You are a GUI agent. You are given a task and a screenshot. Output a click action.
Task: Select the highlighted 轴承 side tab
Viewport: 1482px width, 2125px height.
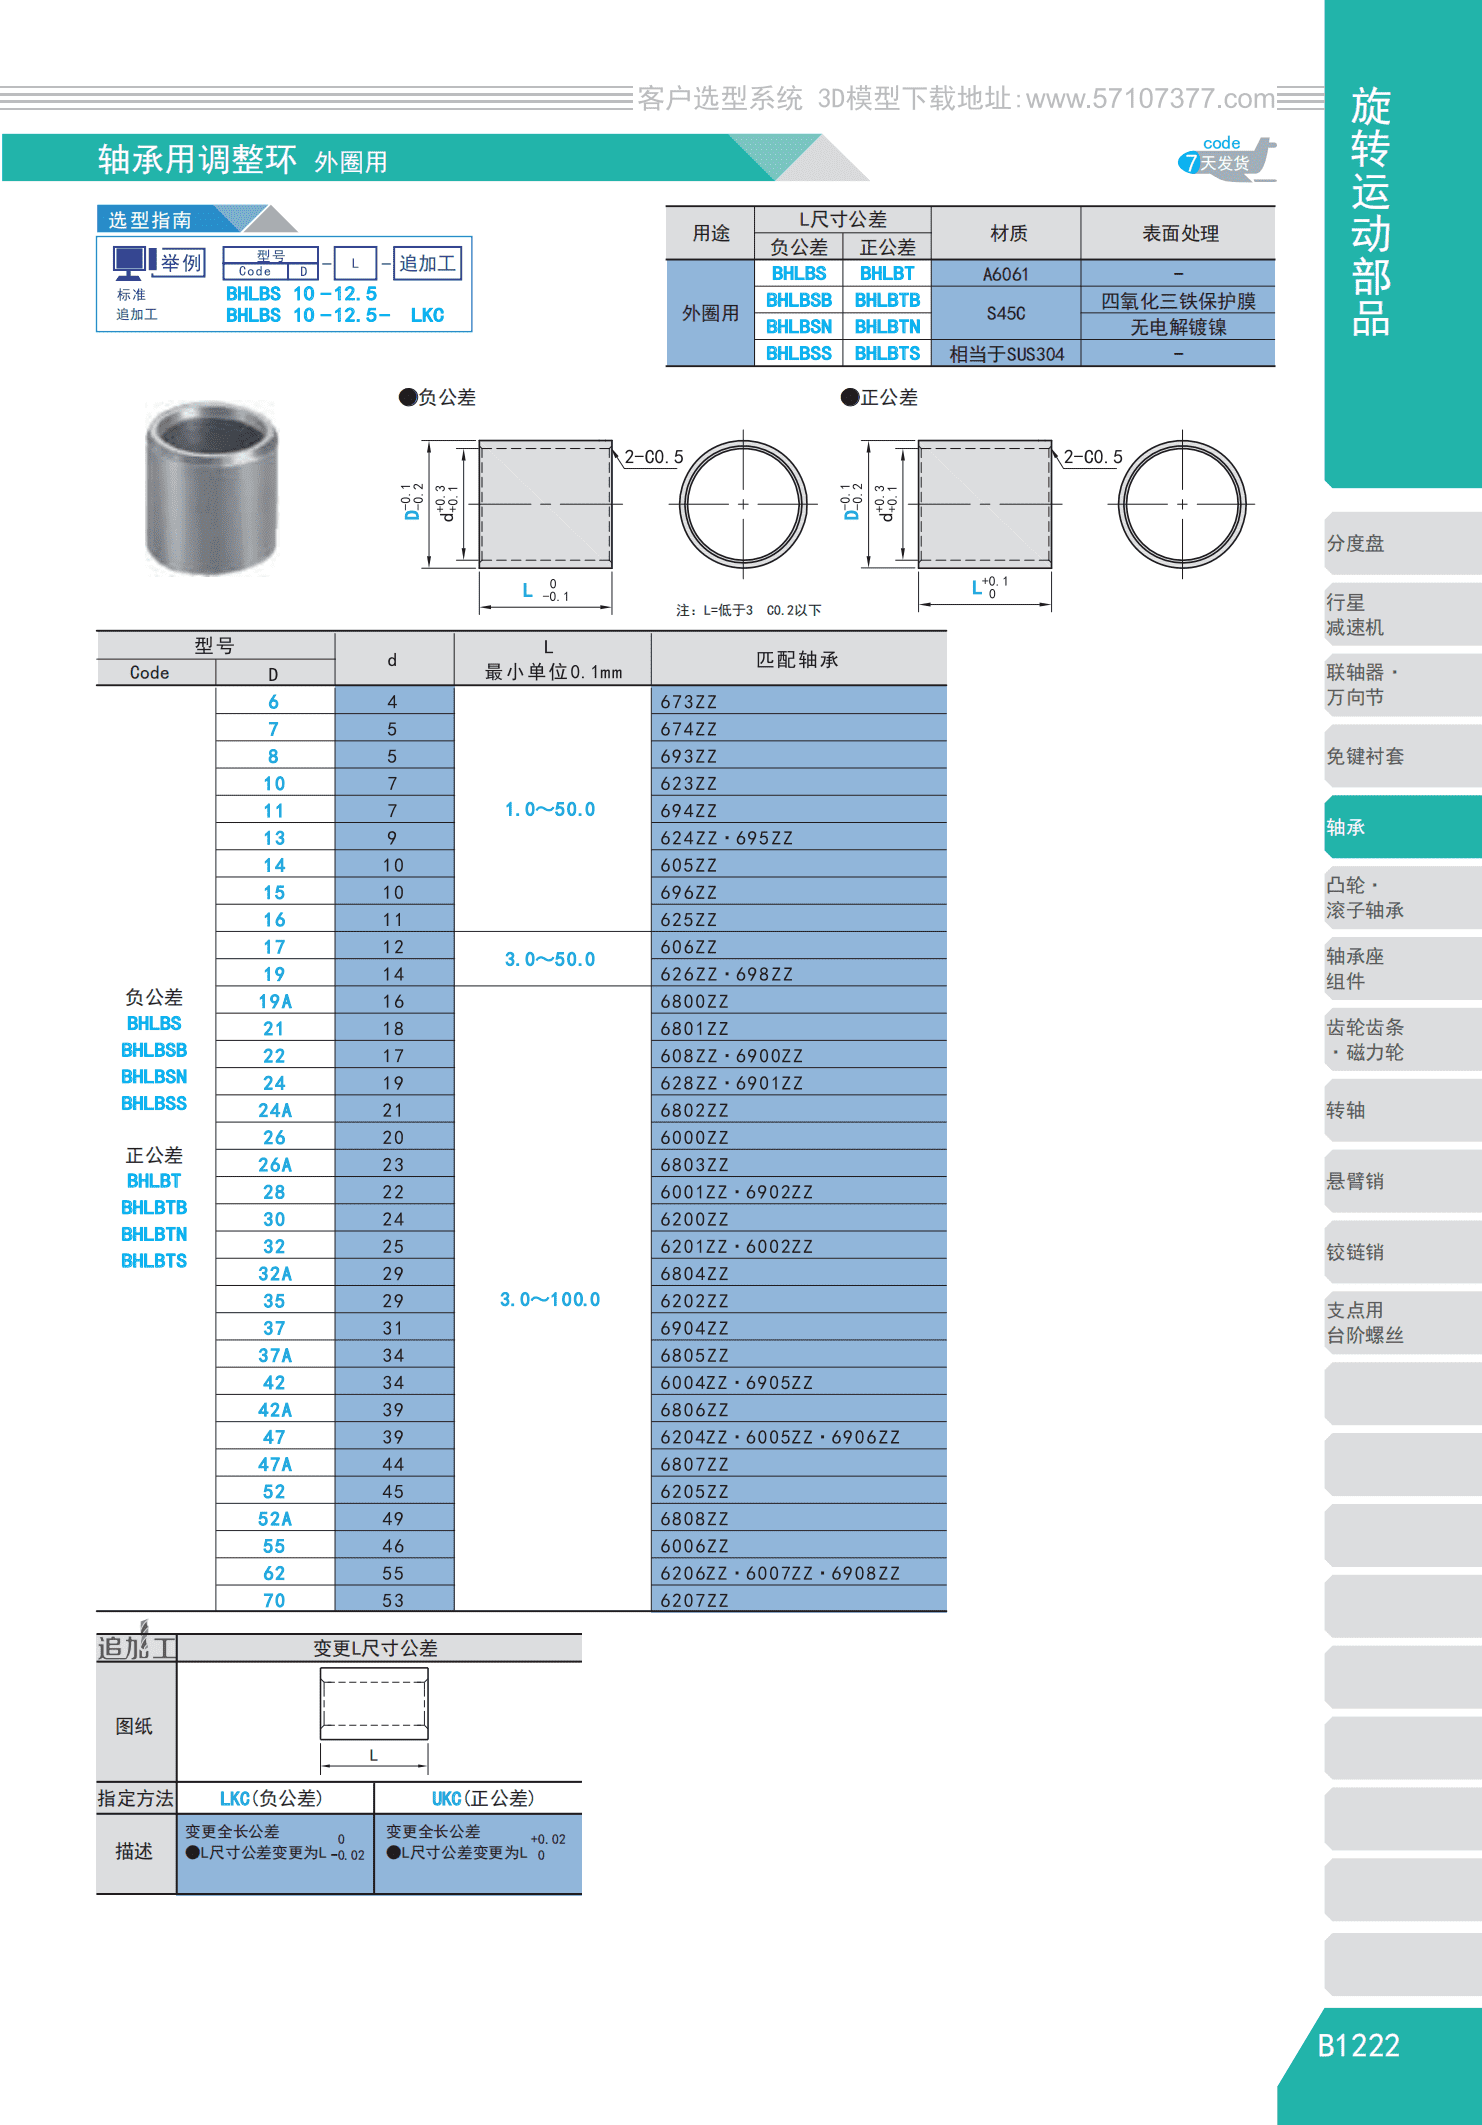(x=1402, y=827)
